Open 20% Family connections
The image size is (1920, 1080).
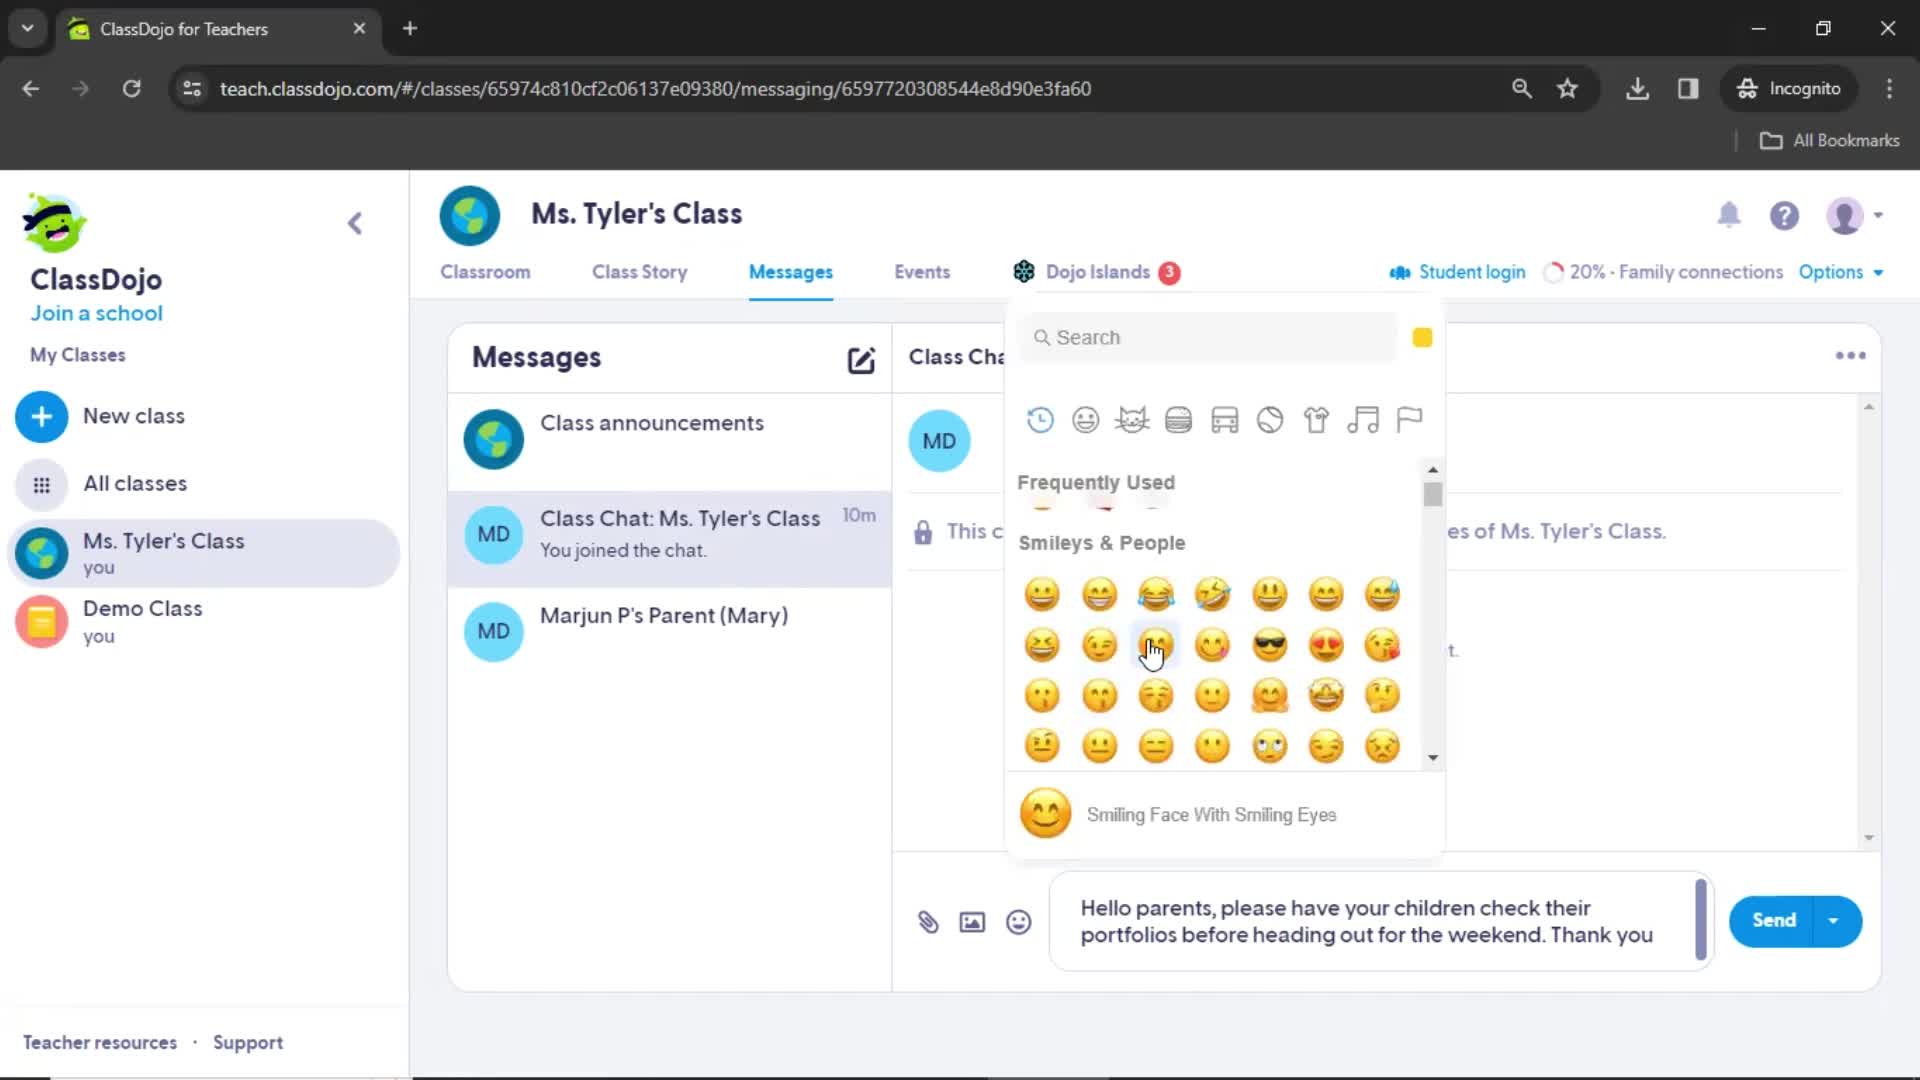[1663, 272]
